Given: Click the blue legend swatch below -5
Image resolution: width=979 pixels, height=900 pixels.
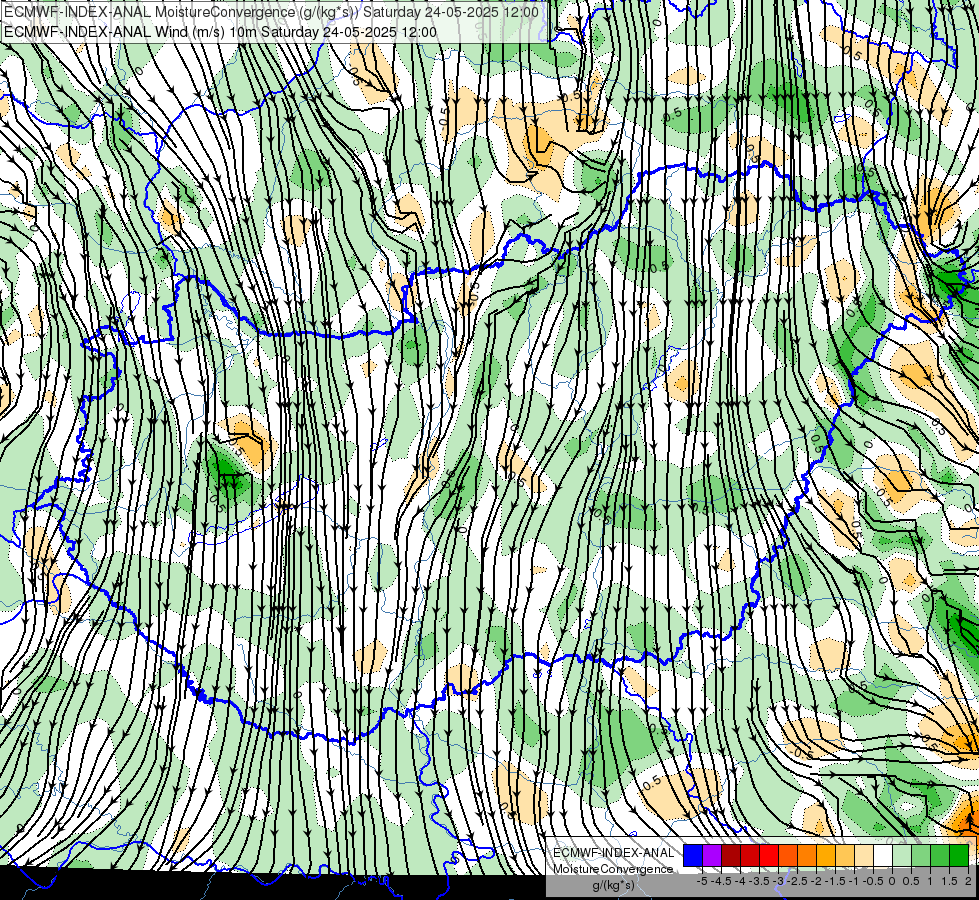Looking at the screenshot, I should click(693, 855).
